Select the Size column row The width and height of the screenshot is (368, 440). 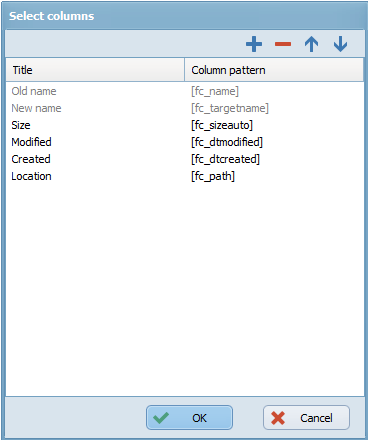(185, 125)
